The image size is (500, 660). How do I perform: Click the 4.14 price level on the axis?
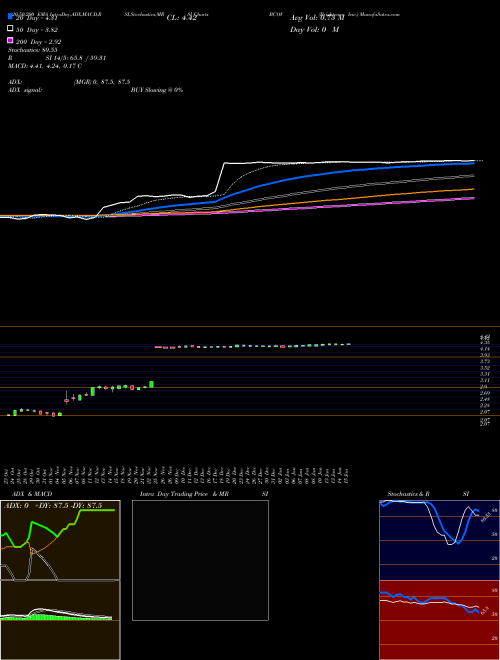click(485, 349)
